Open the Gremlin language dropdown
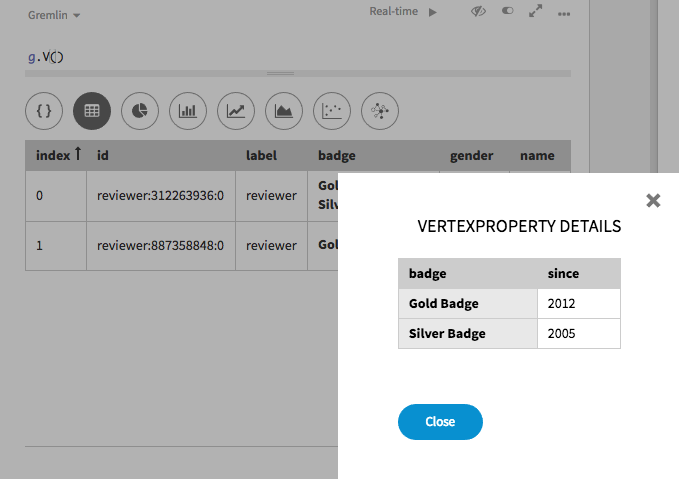This screenshot has width=679, height=479. 54,15
